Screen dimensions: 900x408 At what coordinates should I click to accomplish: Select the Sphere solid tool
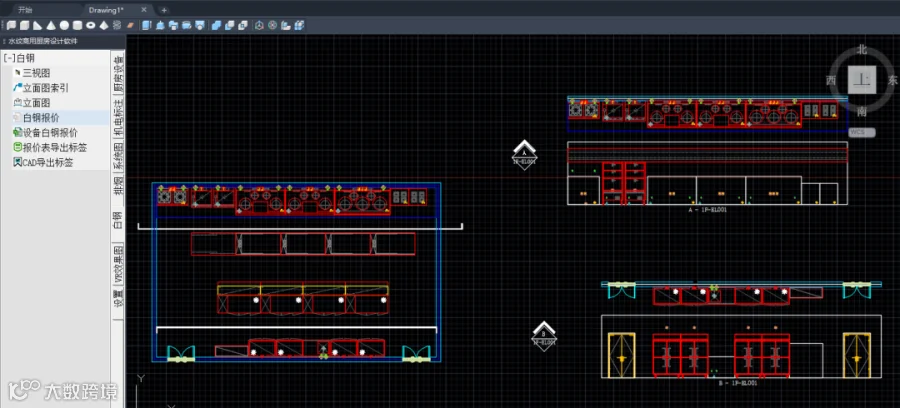pos(64,25)
